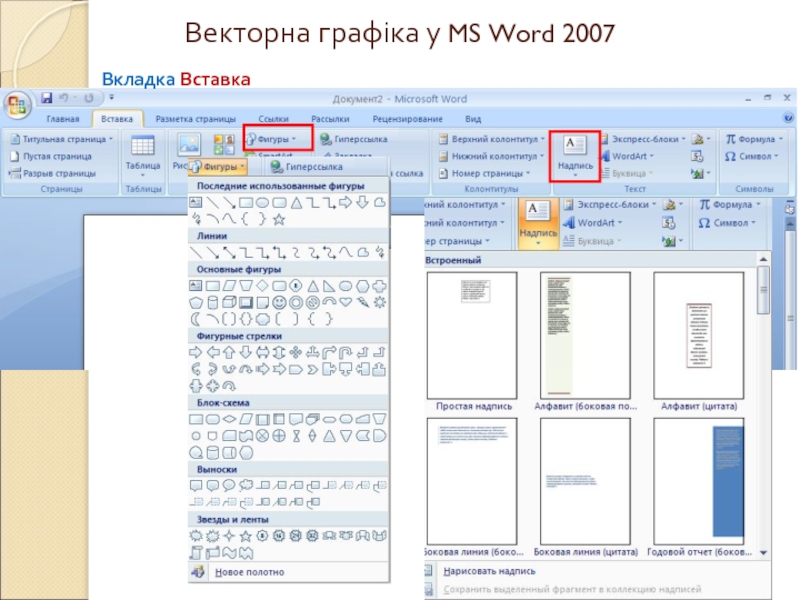Choose the right triangle shape
This screenshot has height=600, width=800.
tap(329, 286)
